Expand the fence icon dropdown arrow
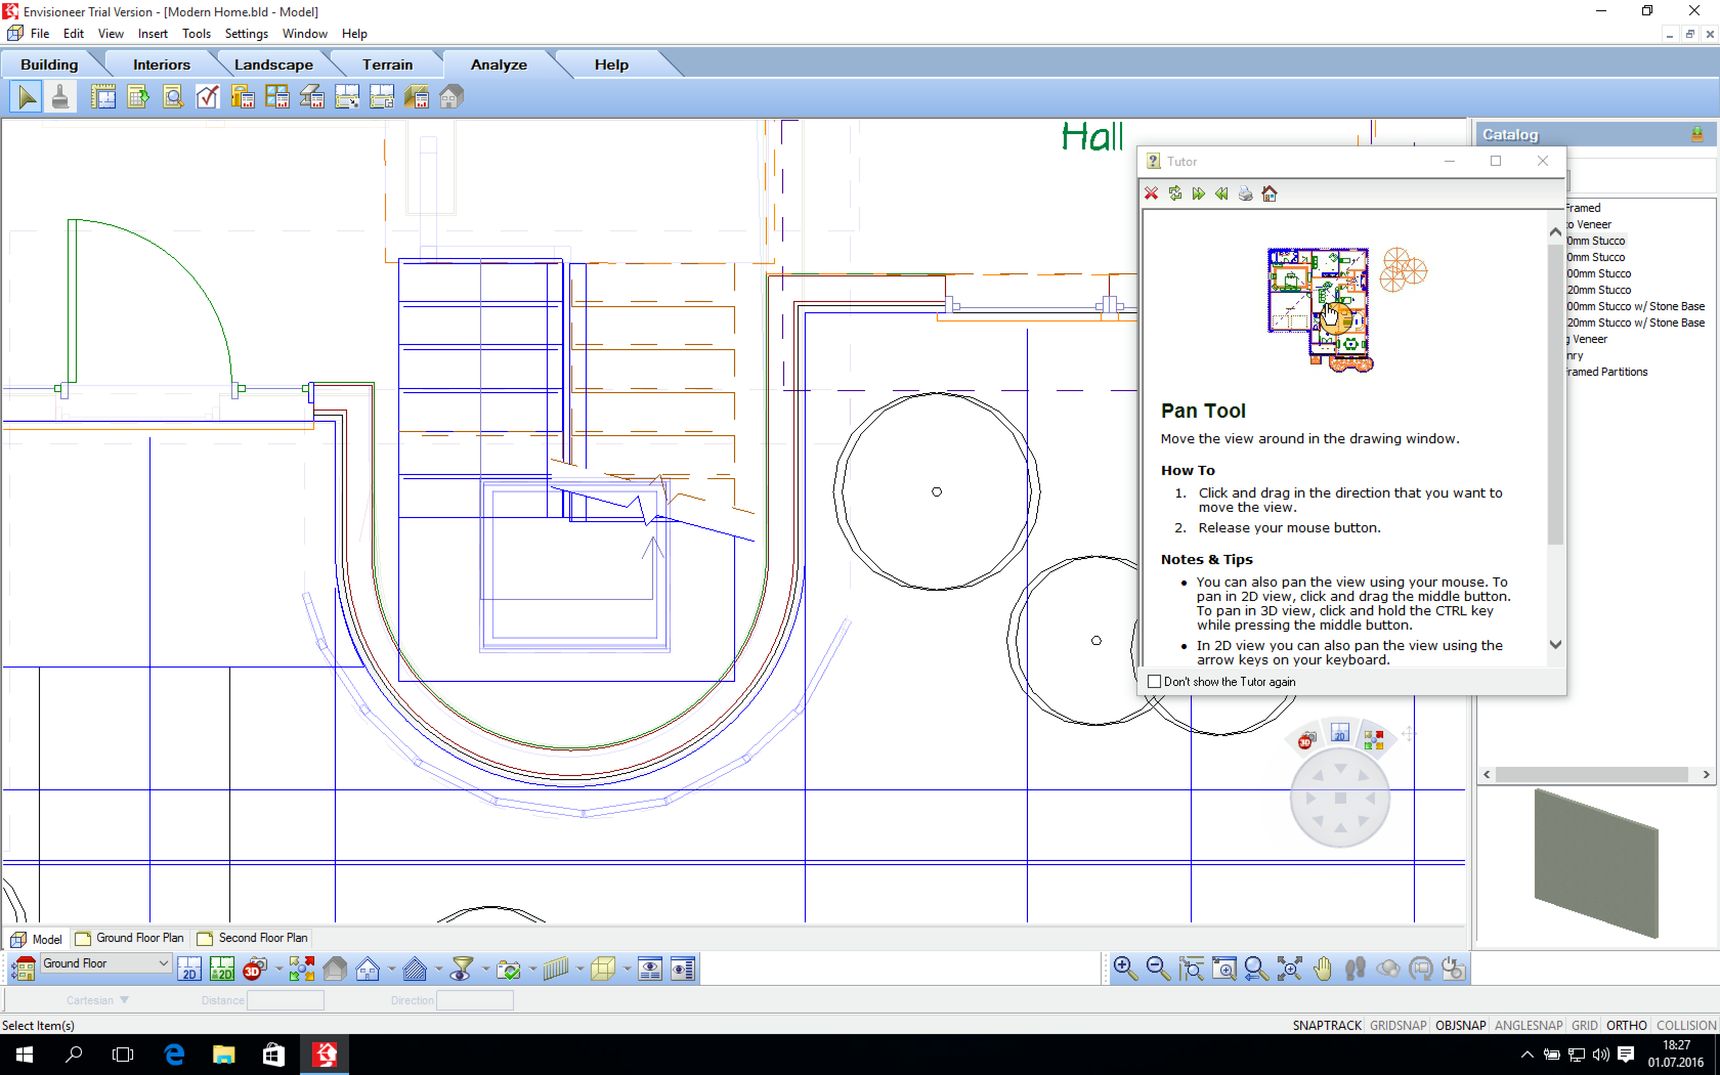The width and height of the screenshot is (1720, 1075). pos(579,968)
